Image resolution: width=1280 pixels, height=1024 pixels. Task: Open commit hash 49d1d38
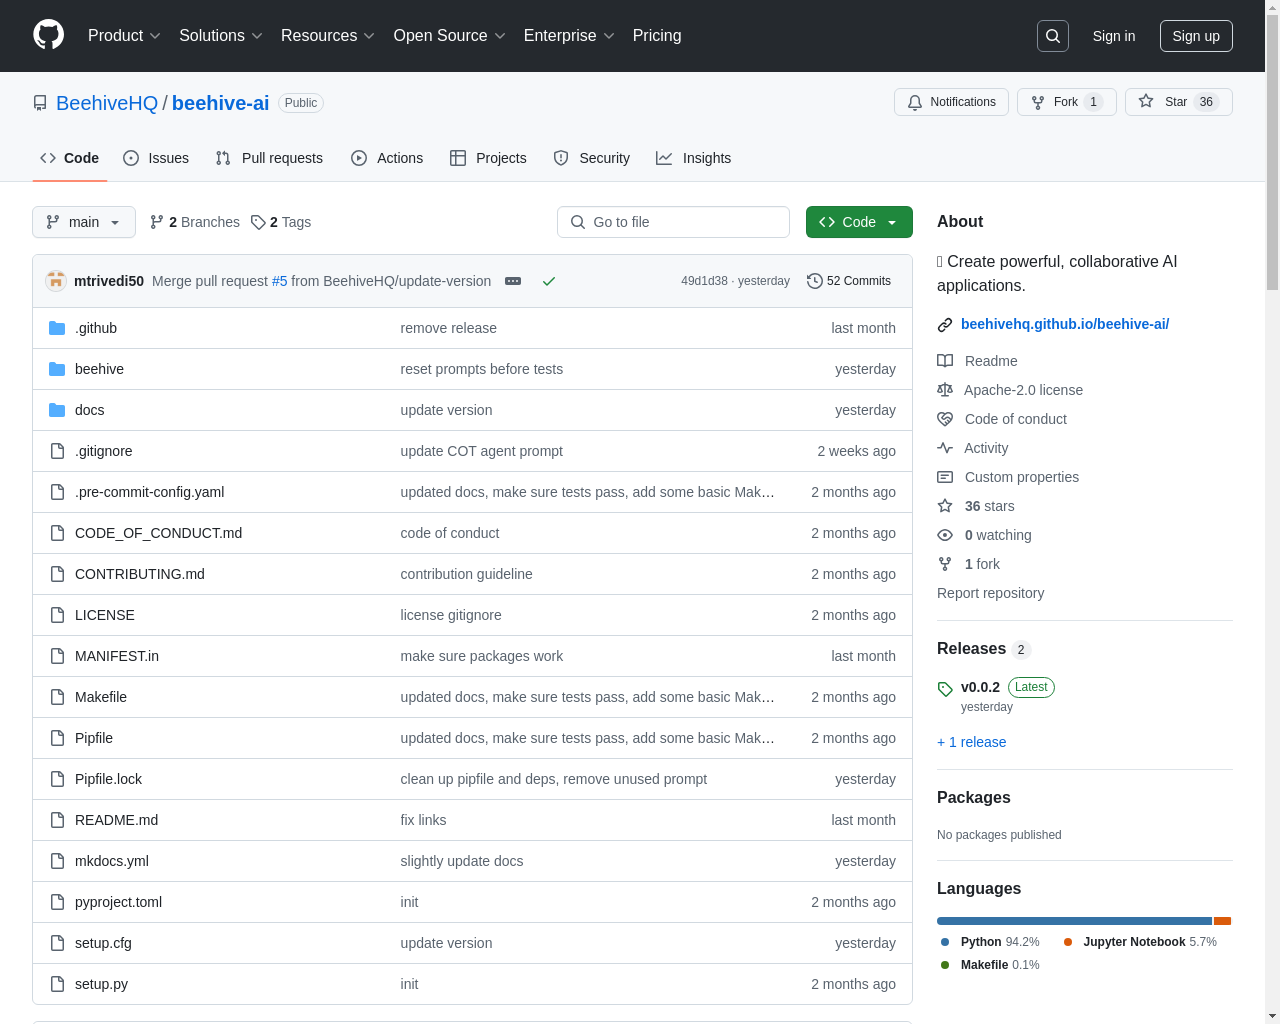click(x=704, y=281)
